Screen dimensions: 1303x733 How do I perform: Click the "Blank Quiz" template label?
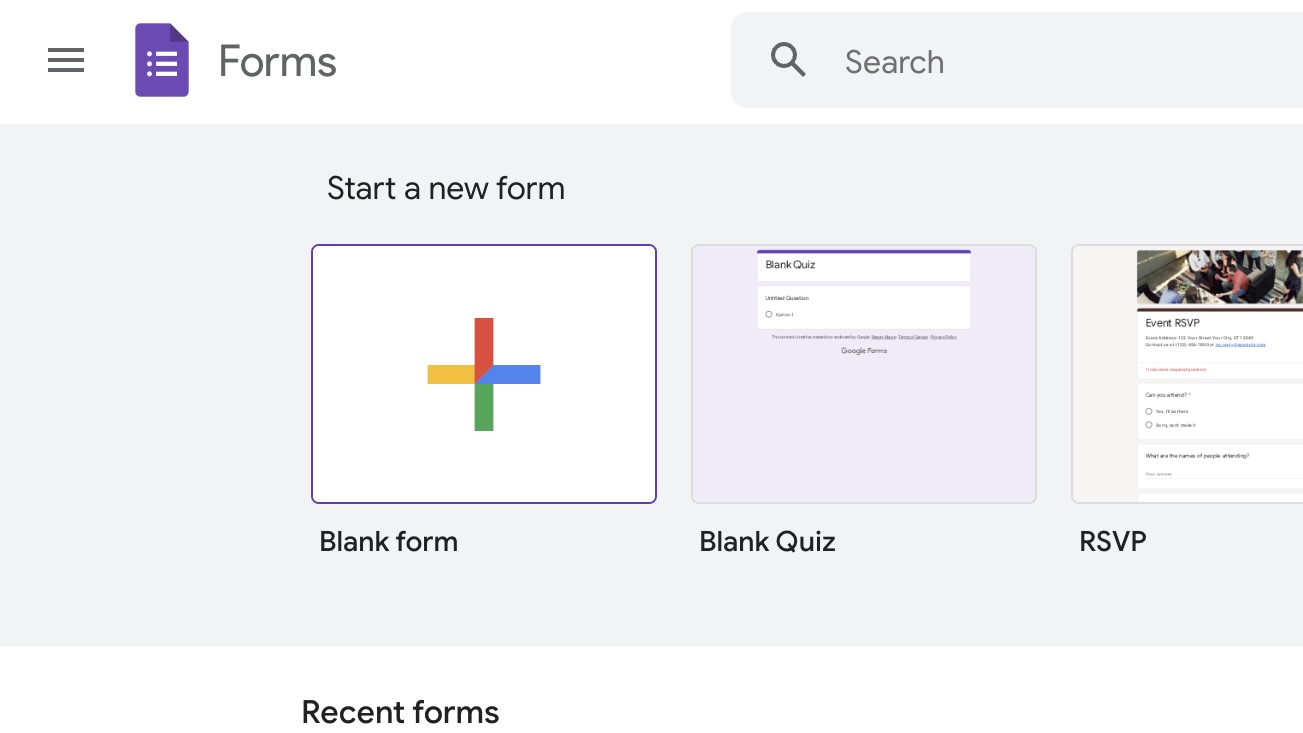[x=767, y=542]
